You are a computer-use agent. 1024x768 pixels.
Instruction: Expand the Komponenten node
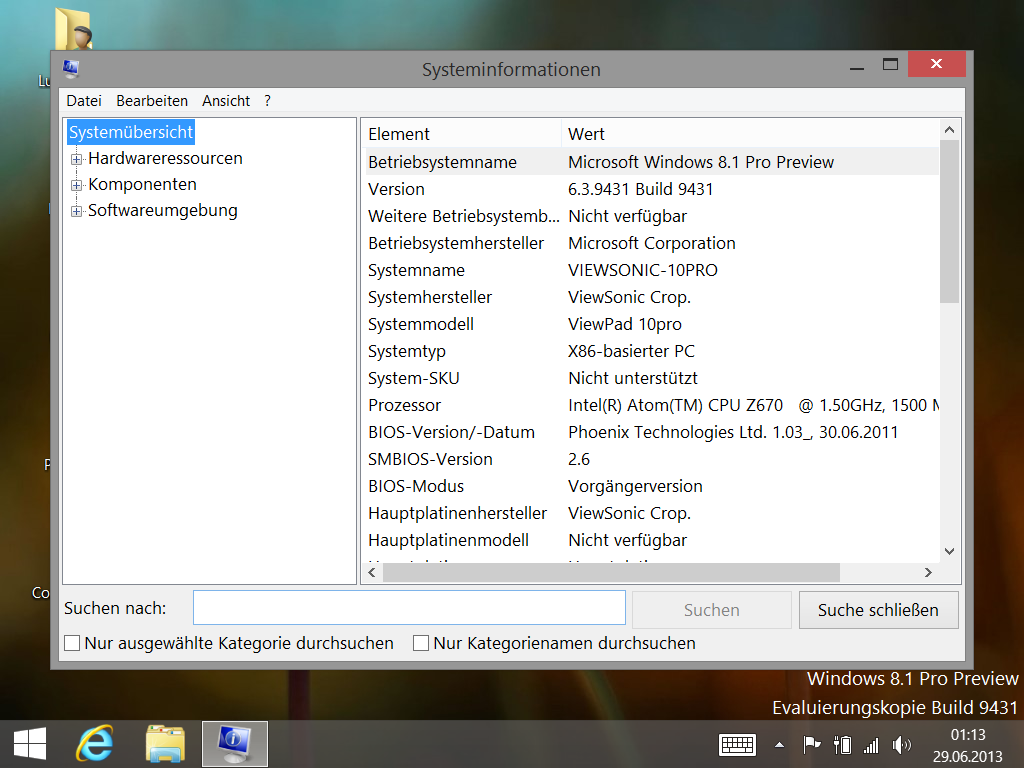click(x=76, y=185)
